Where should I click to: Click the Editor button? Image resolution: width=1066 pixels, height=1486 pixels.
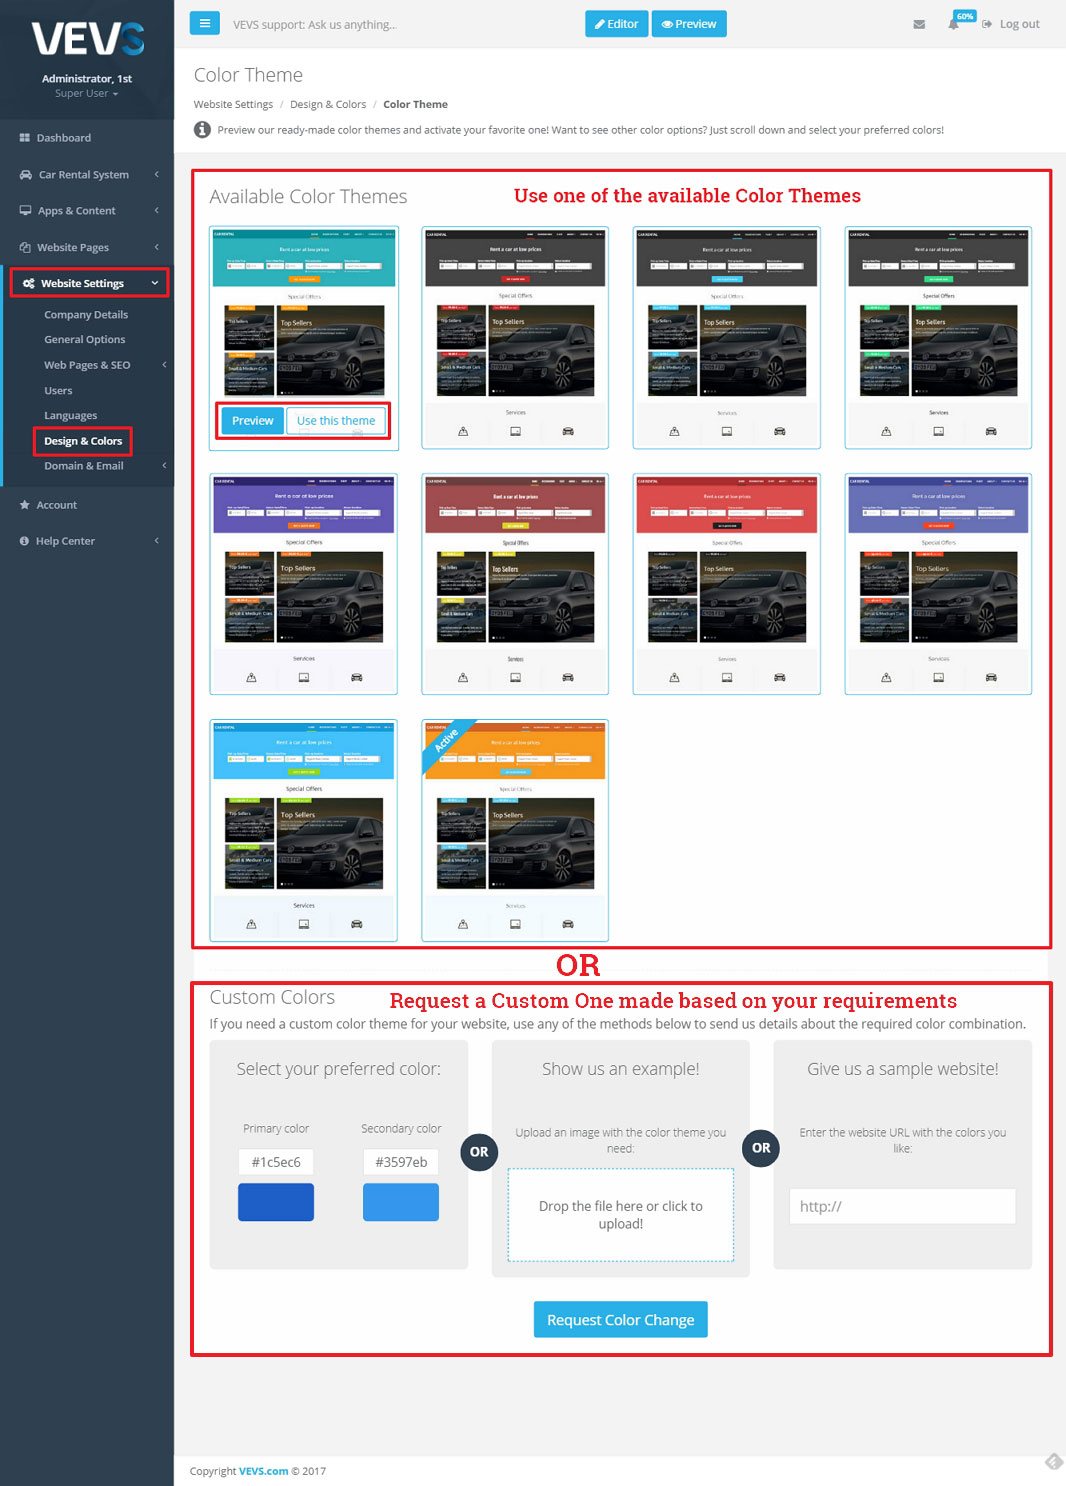click(x=616, y=24)
